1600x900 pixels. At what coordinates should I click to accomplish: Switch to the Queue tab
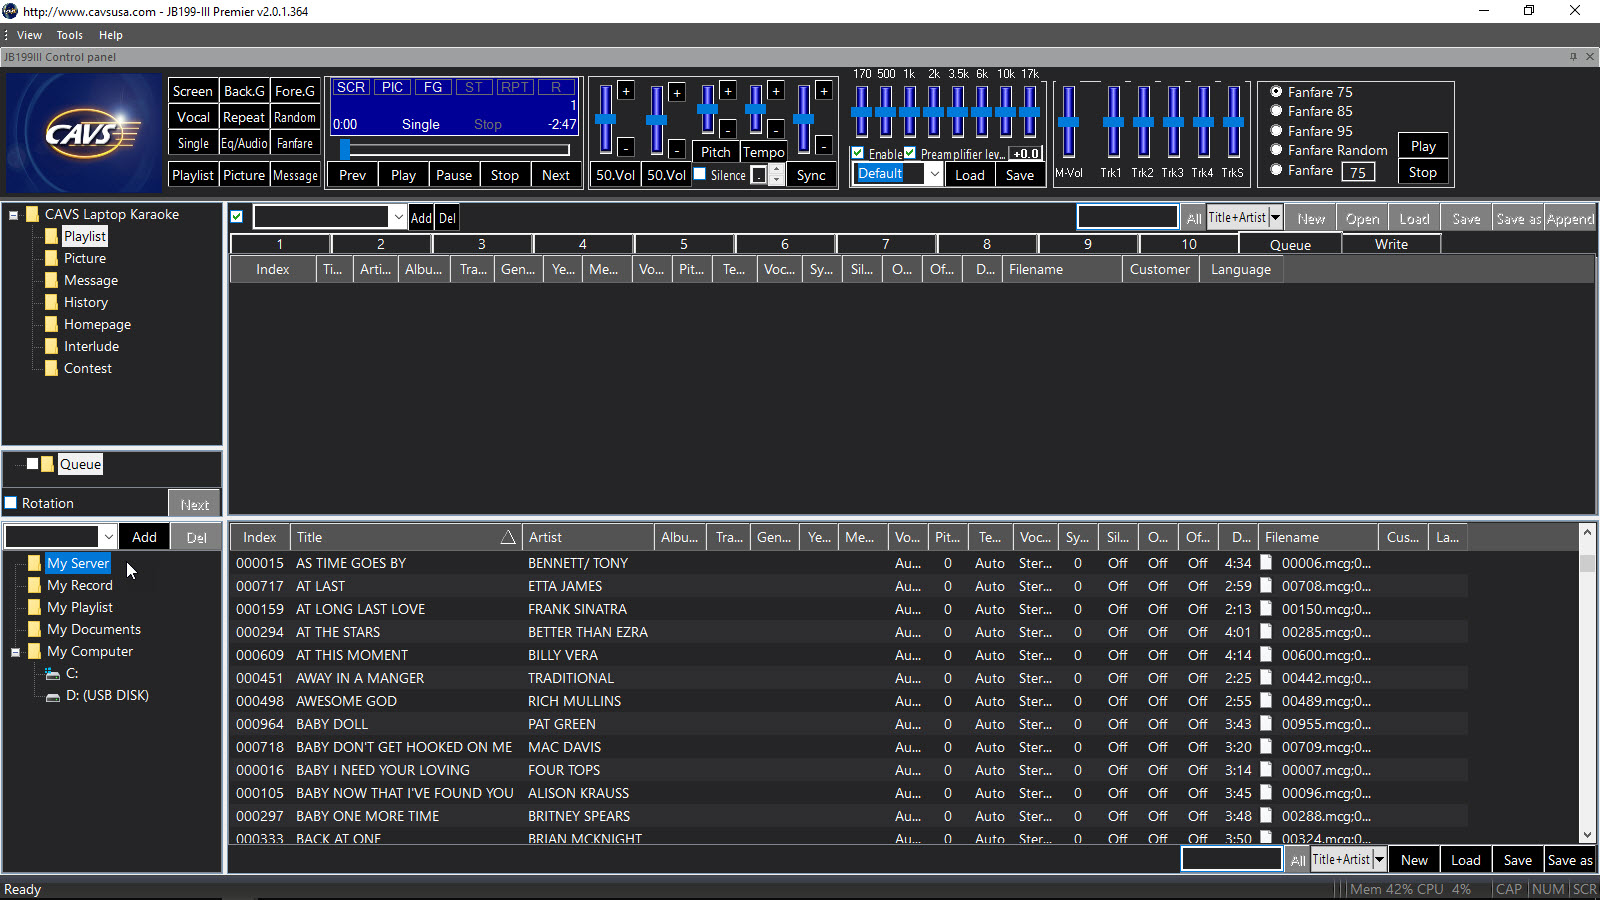(x=1290, y=244)
